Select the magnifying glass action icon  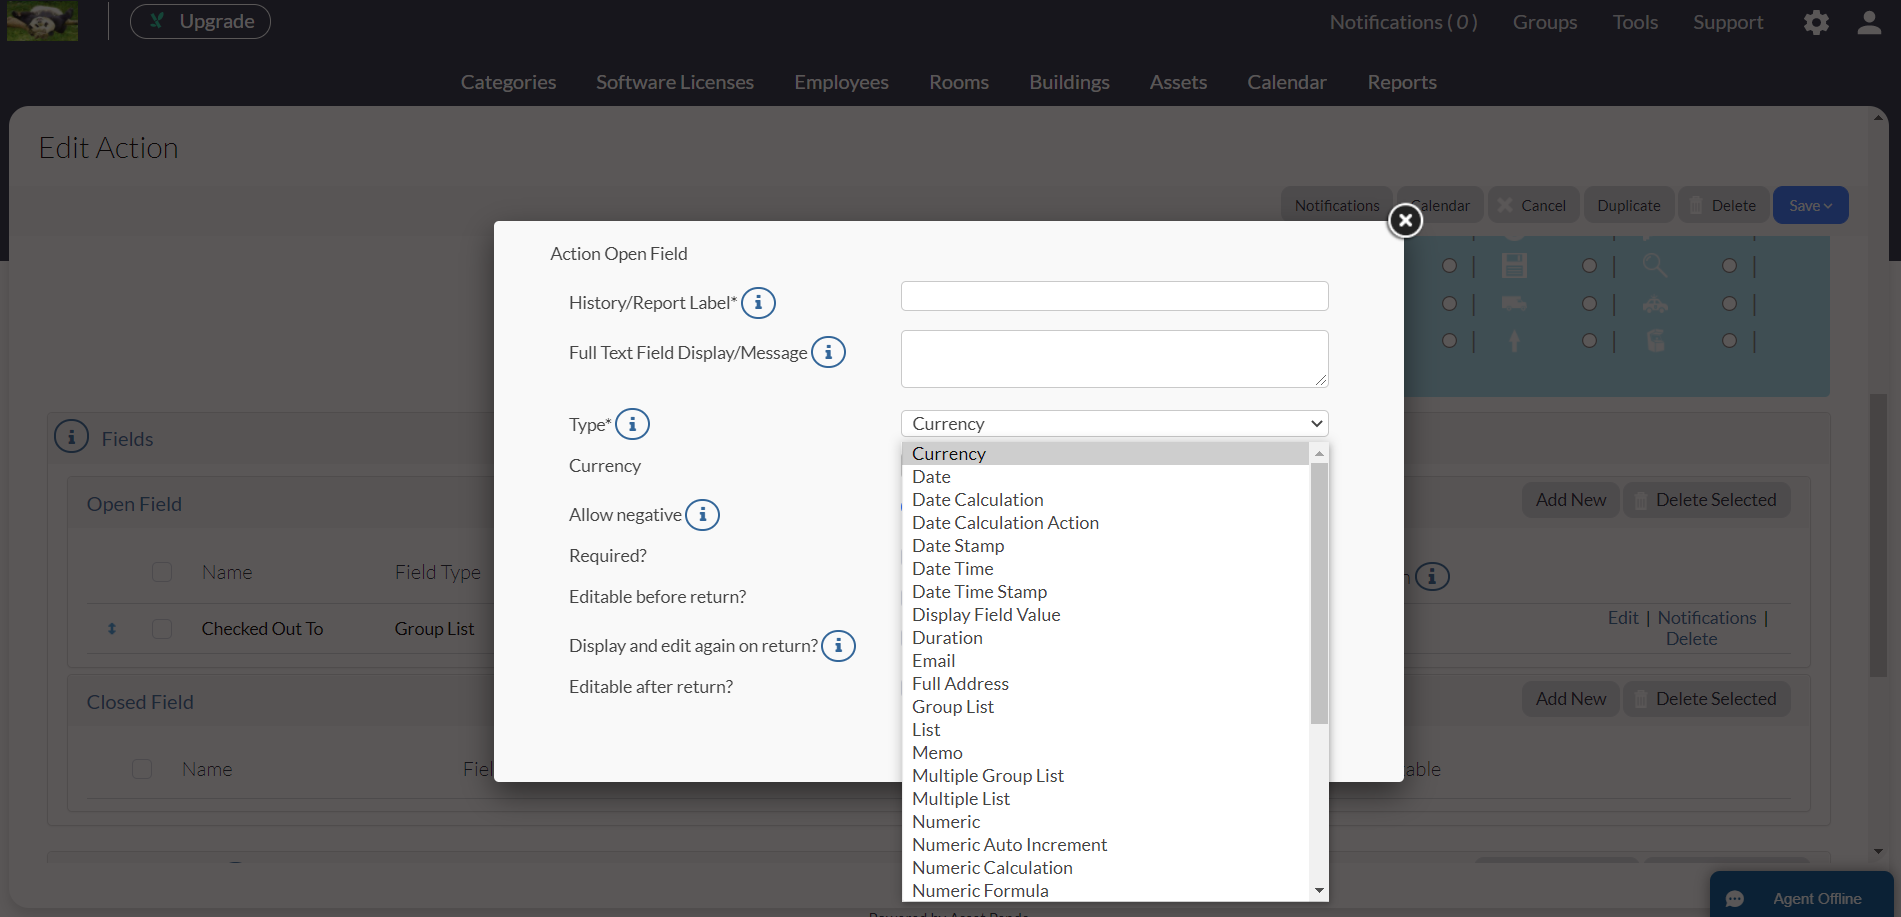click(x=1655, y=265)
